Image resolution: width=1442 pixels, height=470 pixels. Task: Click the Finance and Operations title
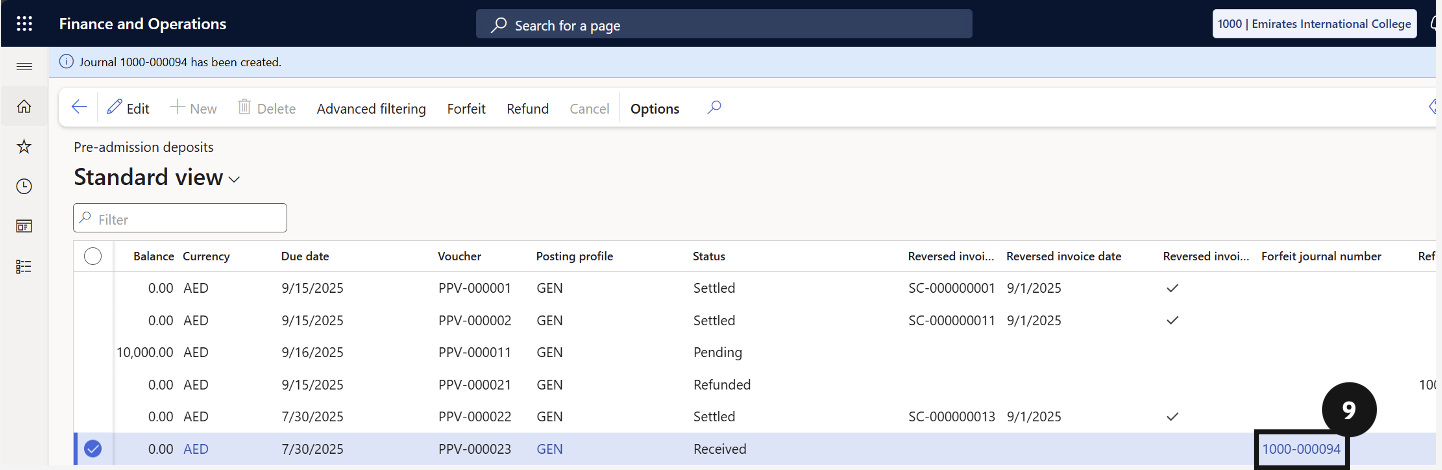143,24
